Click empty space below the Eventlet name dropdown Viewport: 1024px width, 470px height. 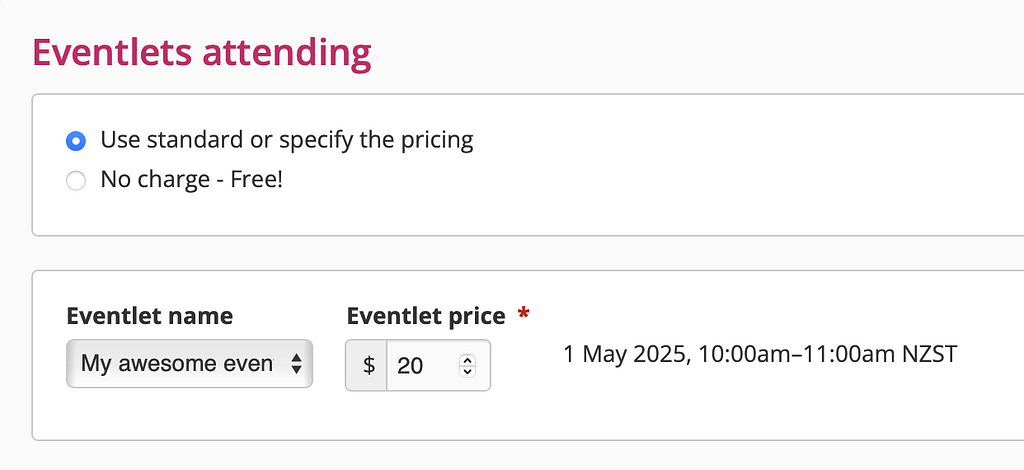[x=180, y=415]
